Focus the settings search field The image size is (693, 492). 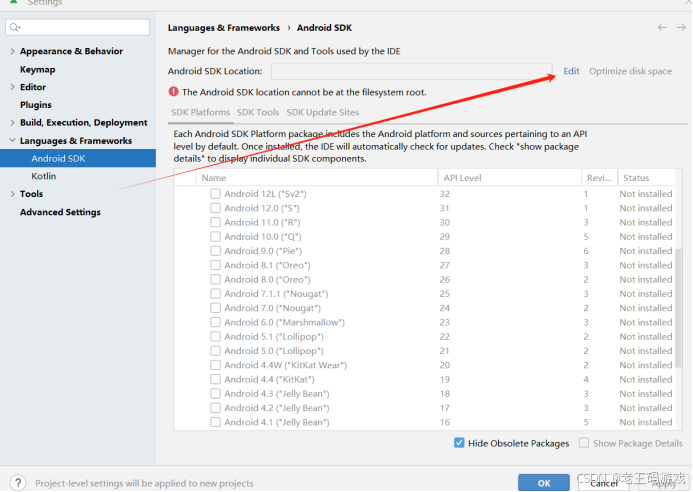pos(78,27)
